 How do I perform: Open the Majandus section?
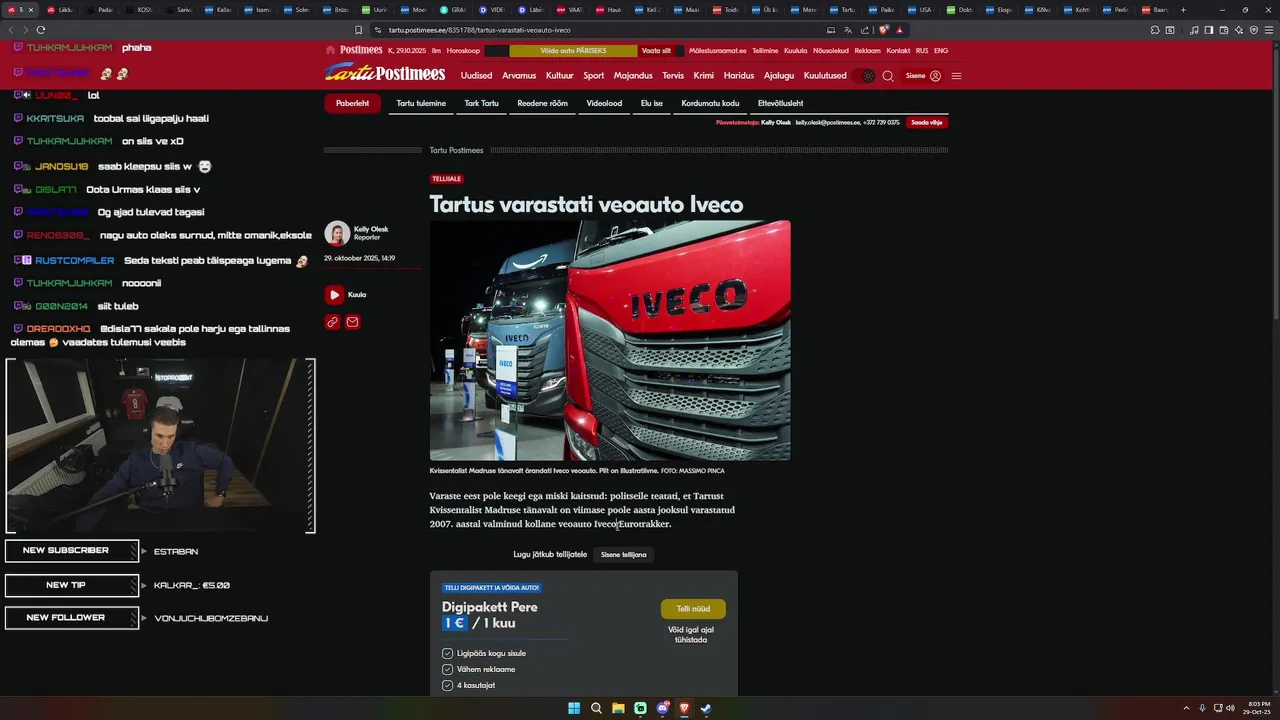point(633,76)
